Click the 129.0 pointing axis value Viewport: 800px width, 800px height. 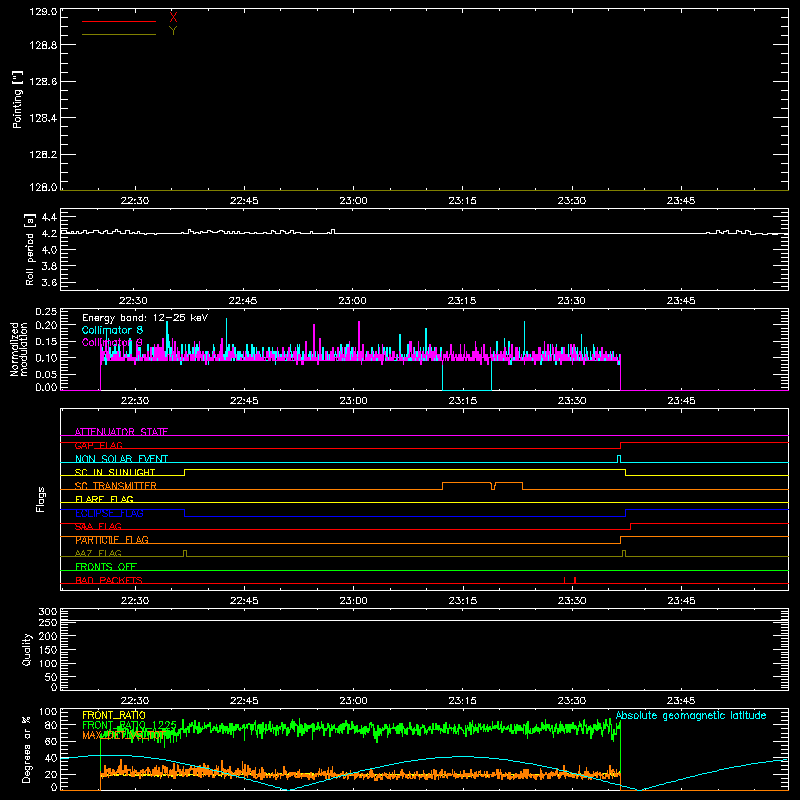pyautogui.click(x=43, y=11)
